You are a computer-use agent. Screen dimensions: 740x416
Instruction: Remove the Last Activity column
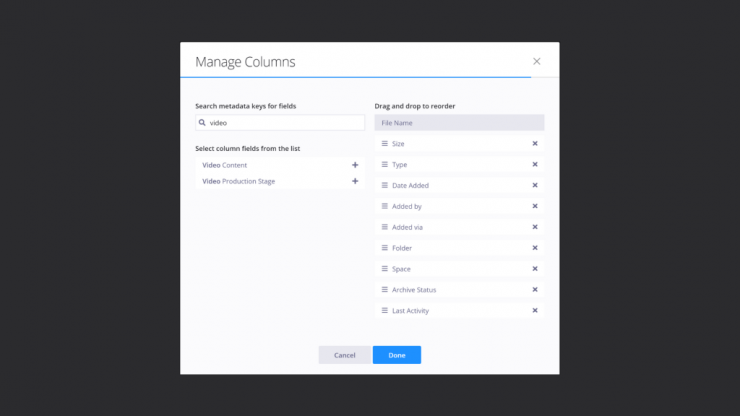[x=535, y=311]
